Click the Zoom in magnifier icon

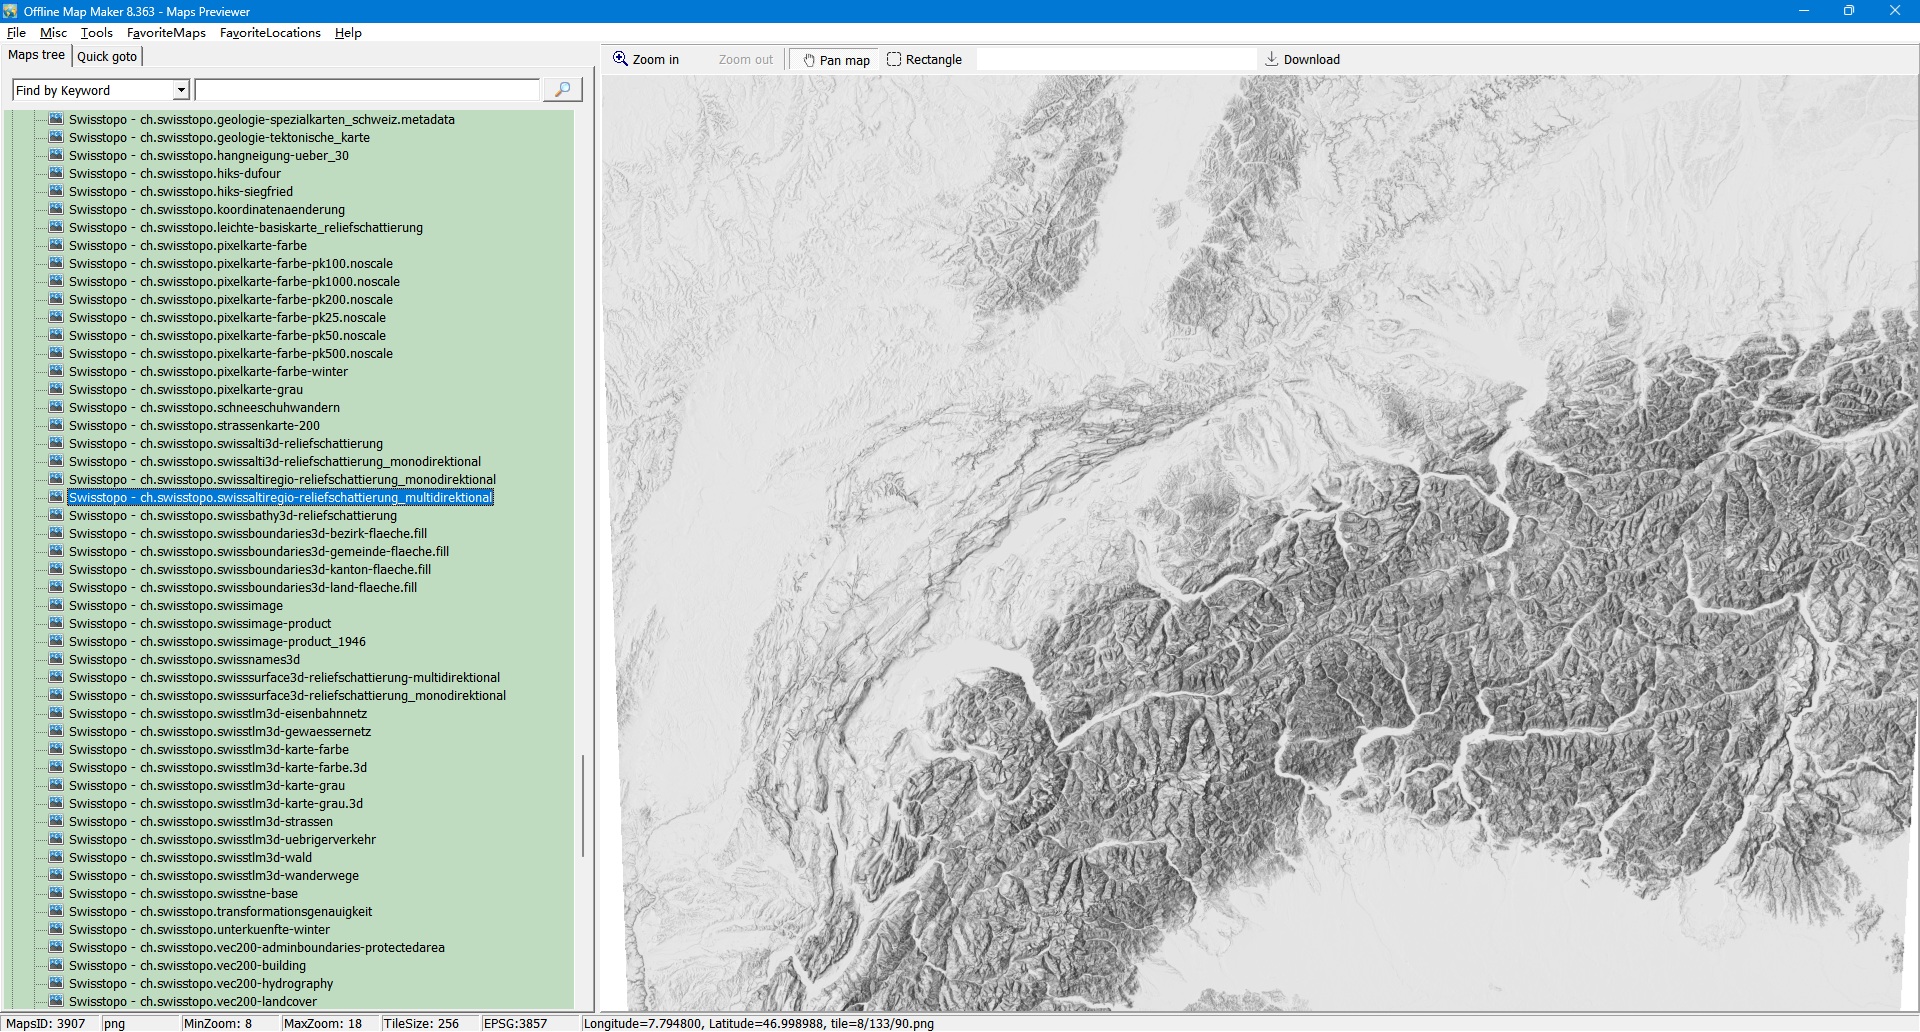(620, 59)
